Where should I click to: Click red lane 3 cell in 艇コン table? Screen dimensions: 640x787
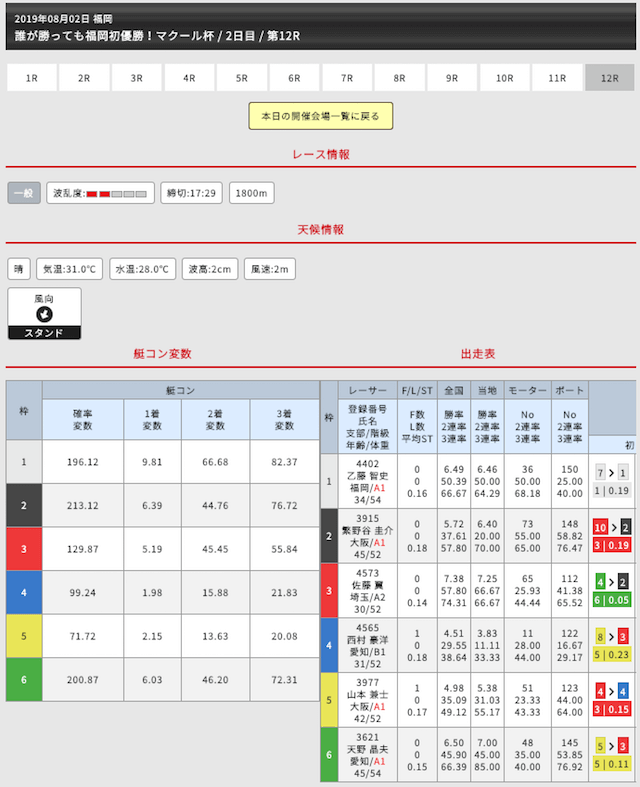pos(24,549)
